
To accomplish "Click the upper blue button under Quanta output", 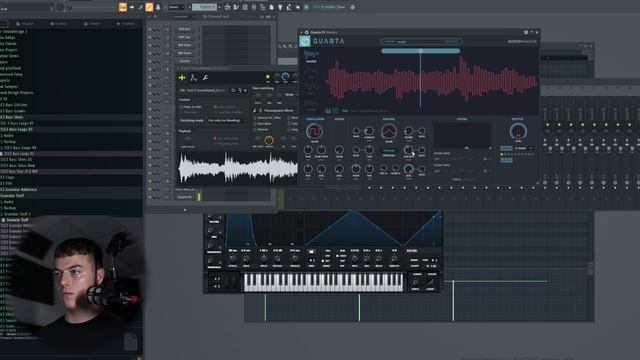I will coord(506,148).
